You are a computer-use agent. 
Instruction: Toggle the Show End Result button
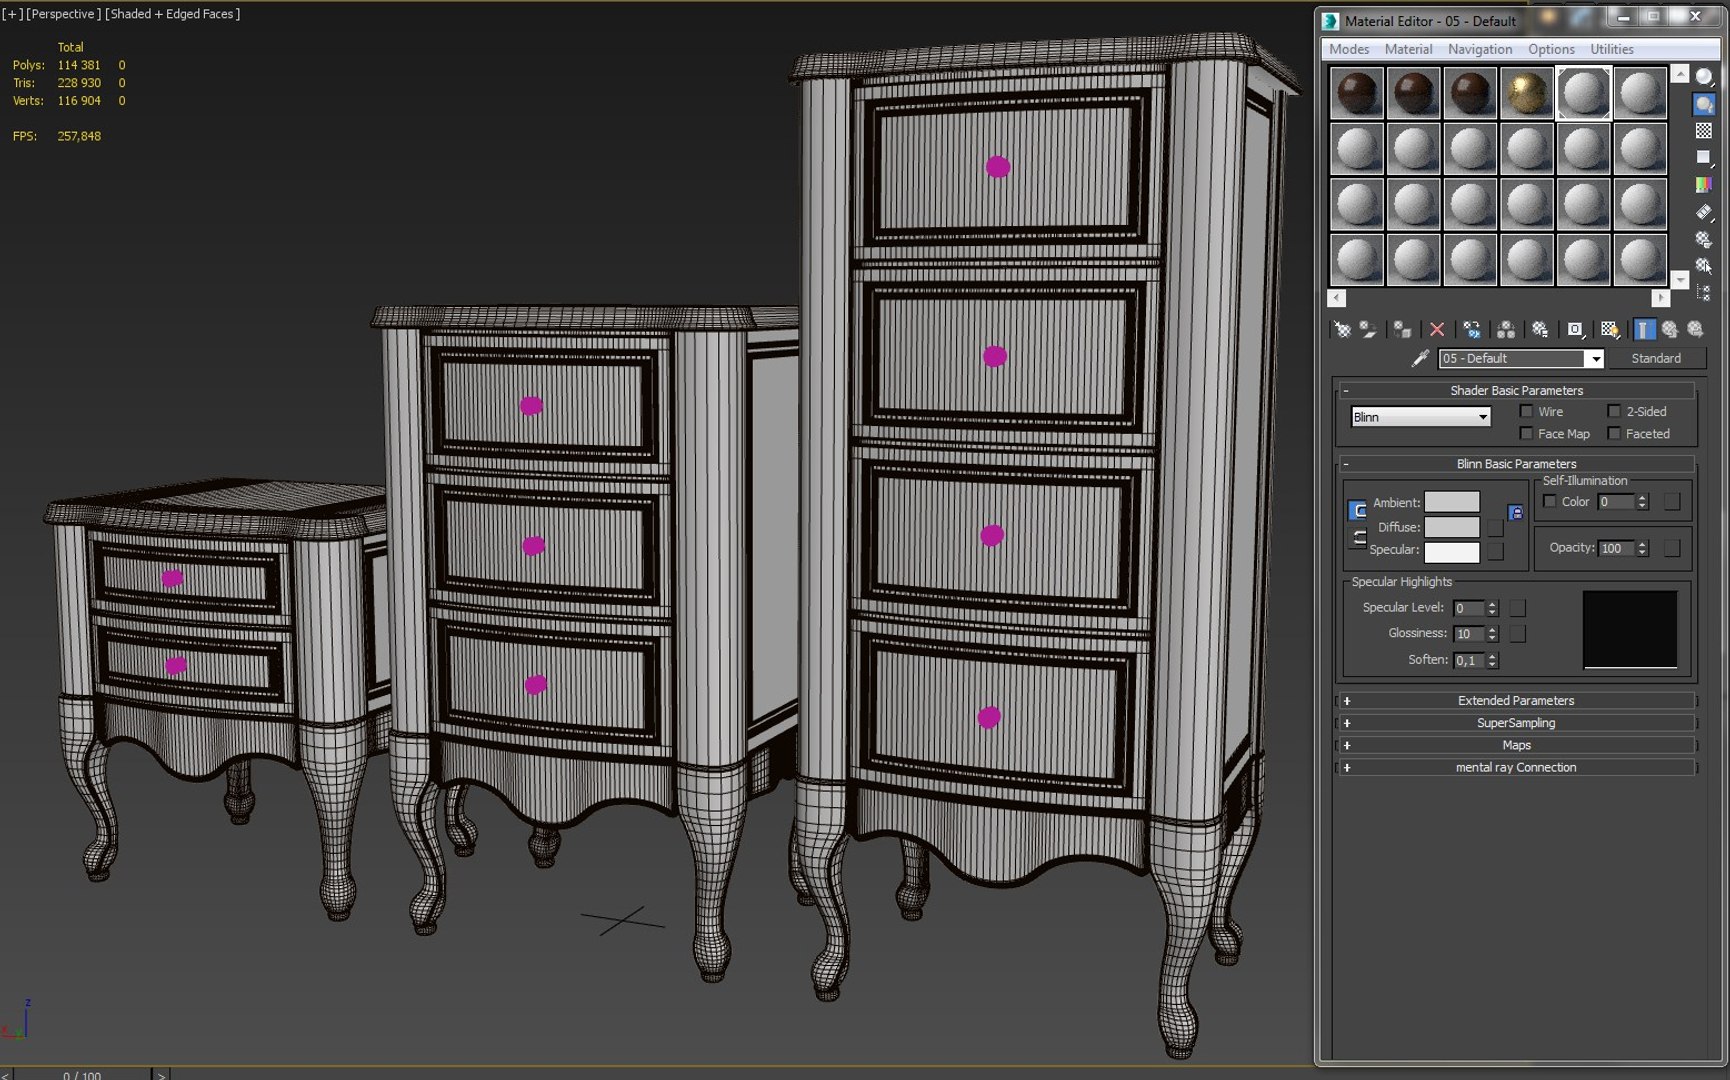[x=1644, y=329]
